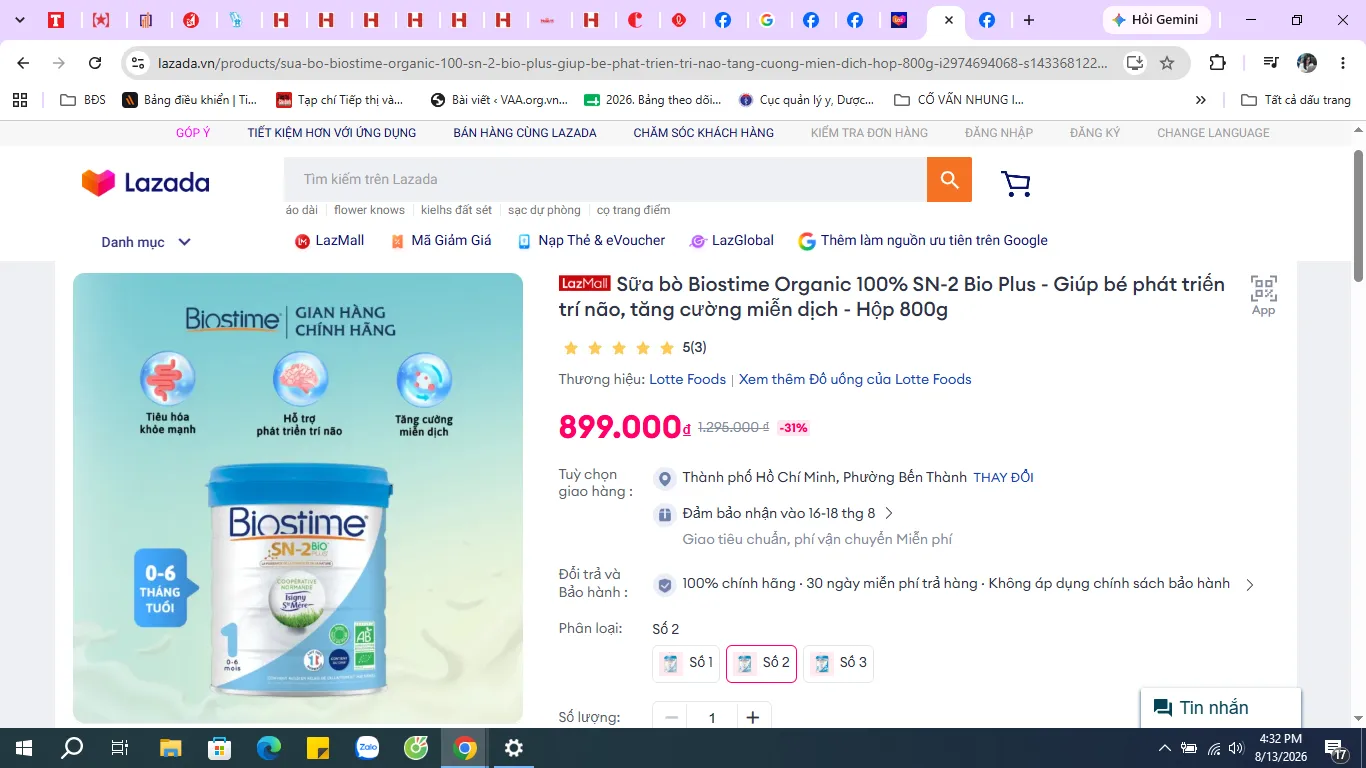Click the shield icon beside 100% chính hãng

[x=664, y=584]
